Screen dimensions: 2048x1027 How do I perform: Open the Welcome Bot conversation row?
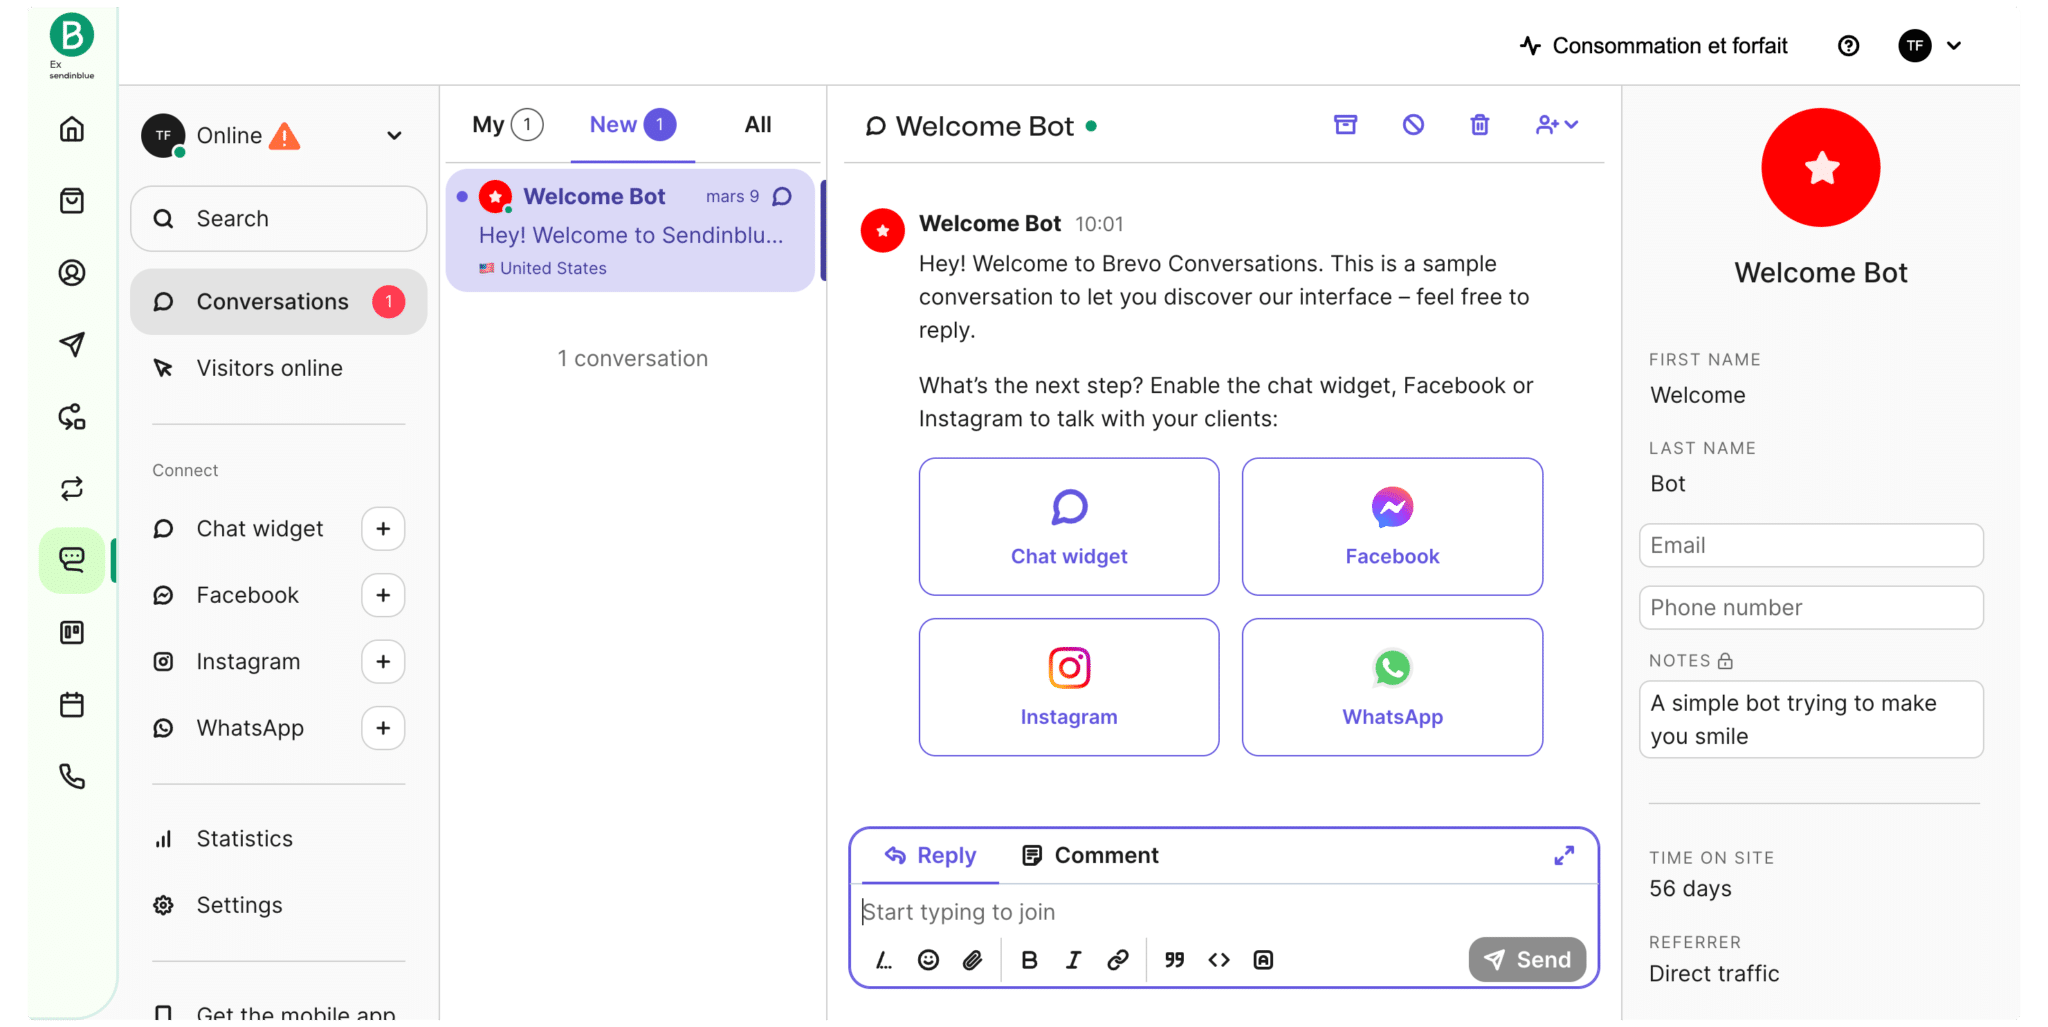[x=631, y=231]
